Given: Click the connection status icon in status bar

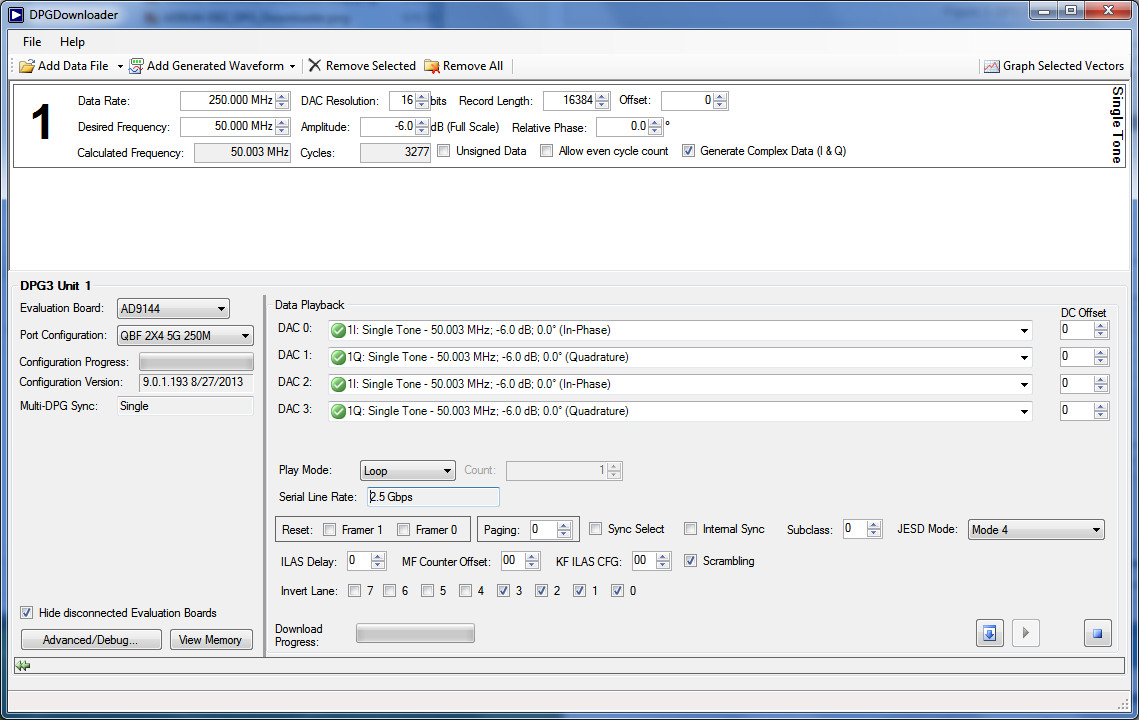Looking at the screenshot, I should [23, 665].
